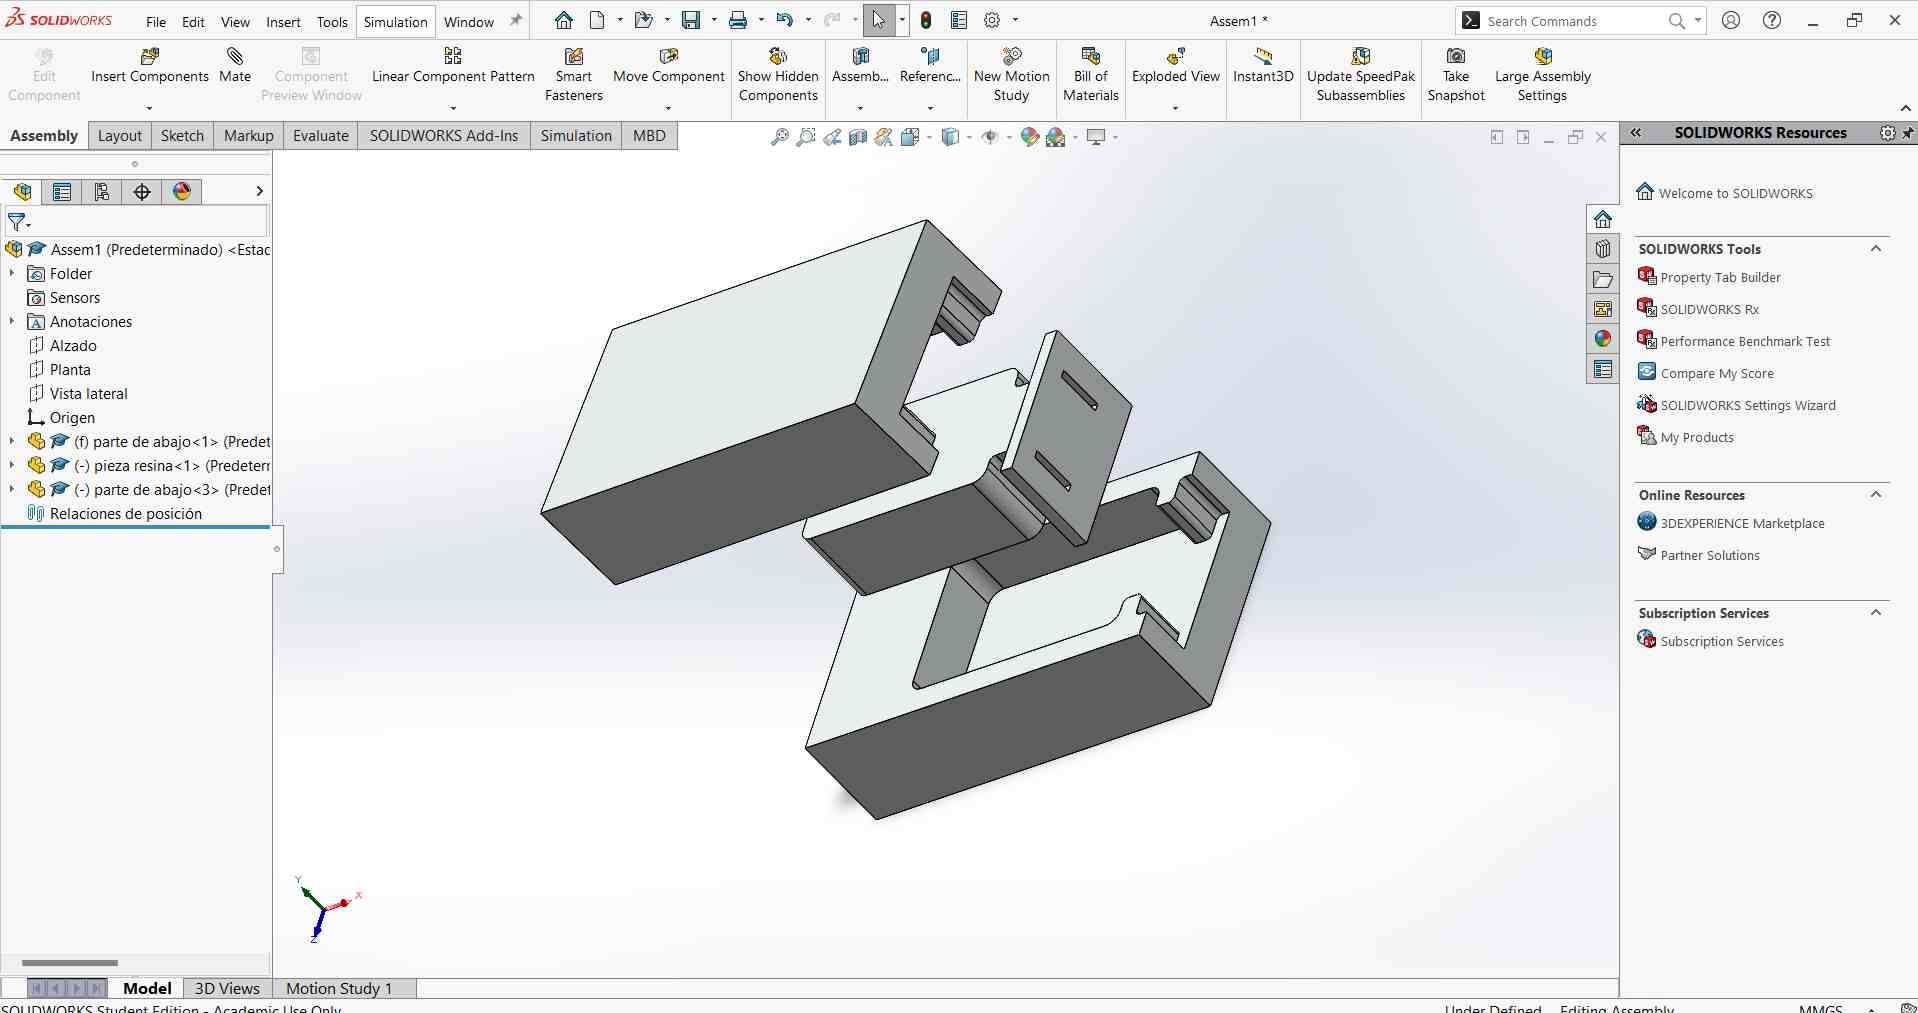
Task: Select Move Component tool
Action: (x=668, y=66)
